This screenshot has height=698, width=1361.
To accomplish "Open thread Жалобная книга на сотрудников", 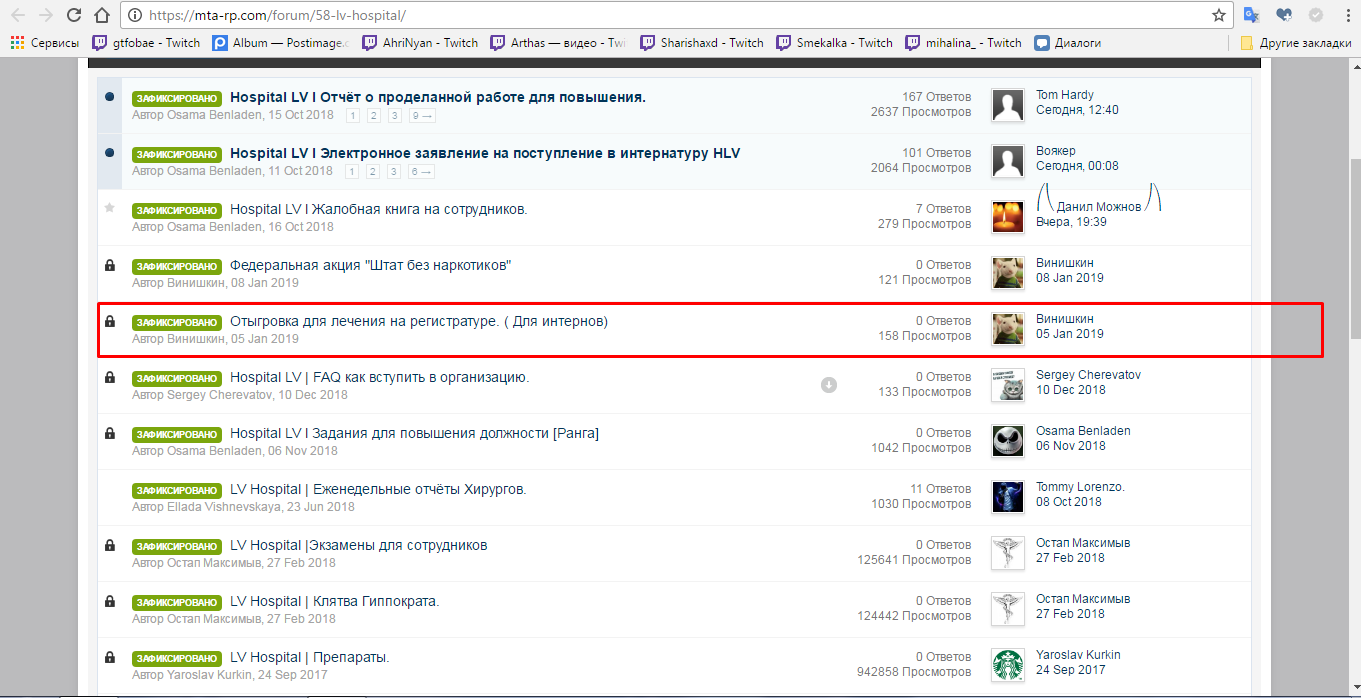I will pyautogui.click(x=378, y=209).
